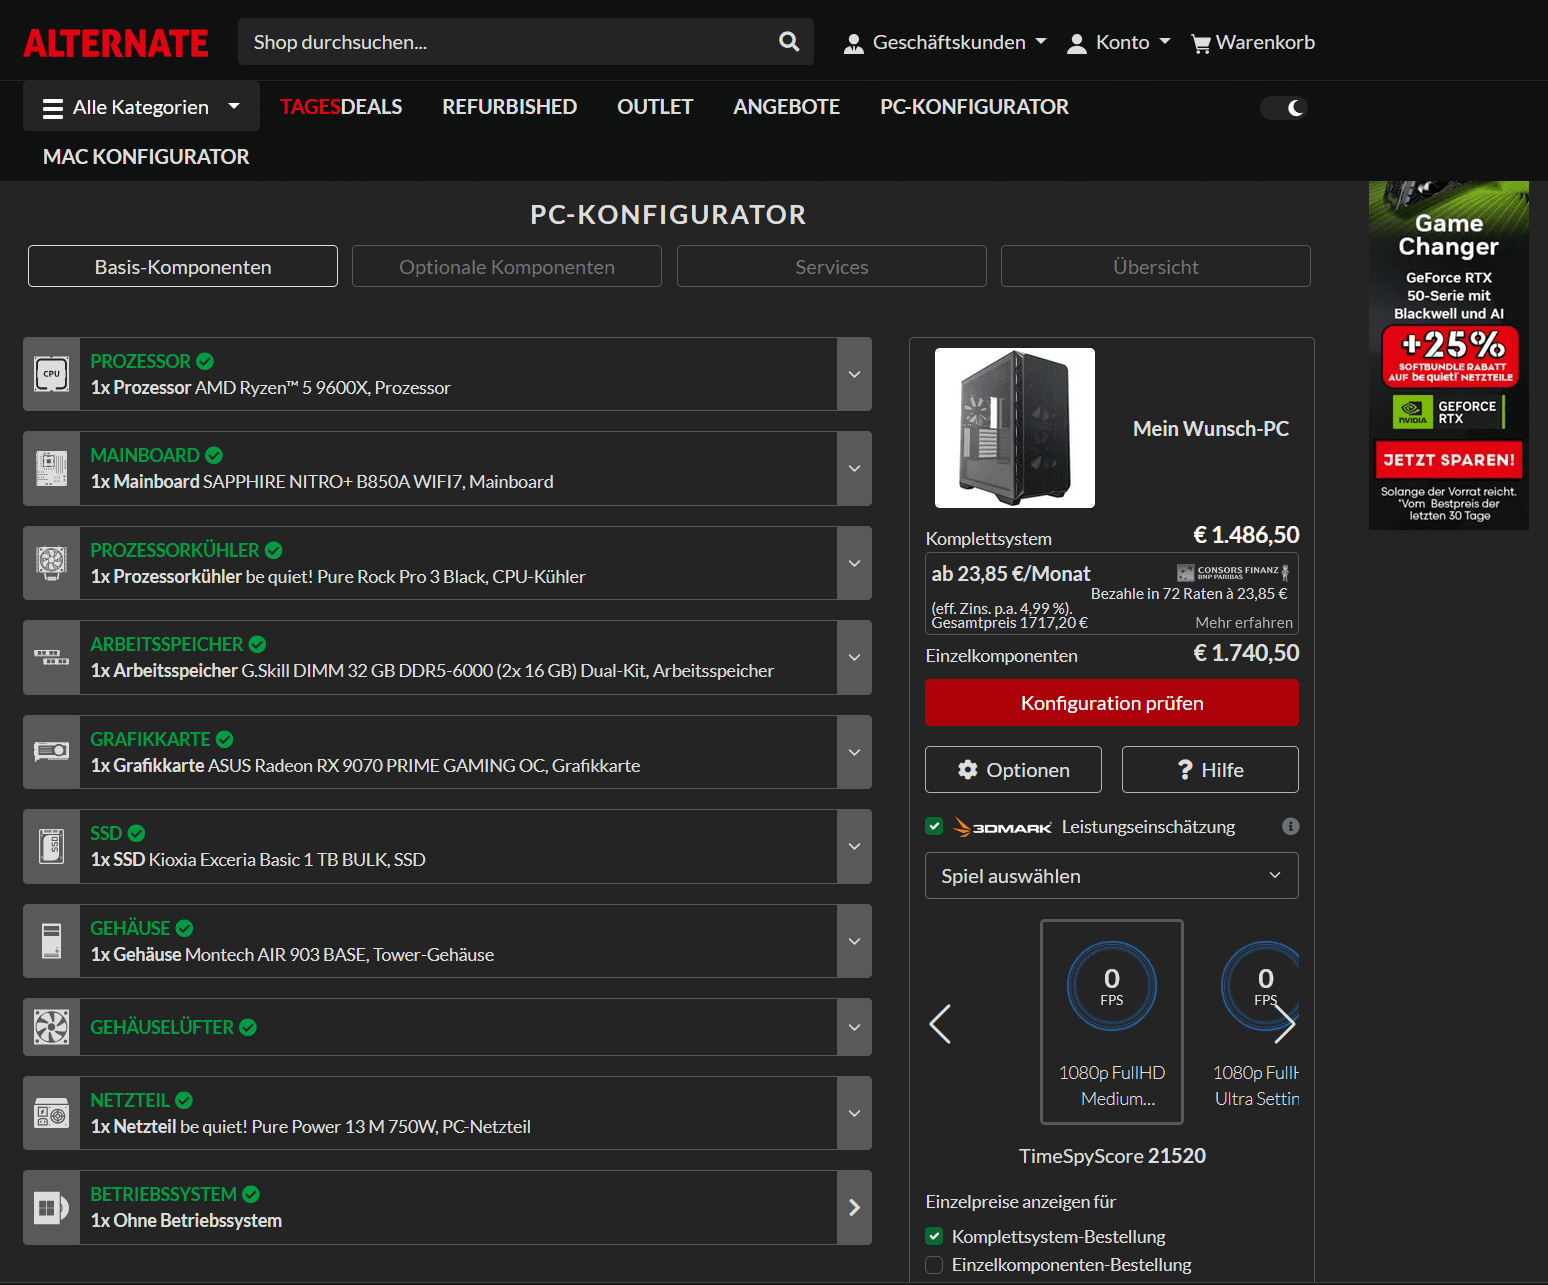The height and width of the screenshot is (1285, 1548).
Task: Expand the Gehäuselüfter row chevron
Action: [x=854, y=1027]
